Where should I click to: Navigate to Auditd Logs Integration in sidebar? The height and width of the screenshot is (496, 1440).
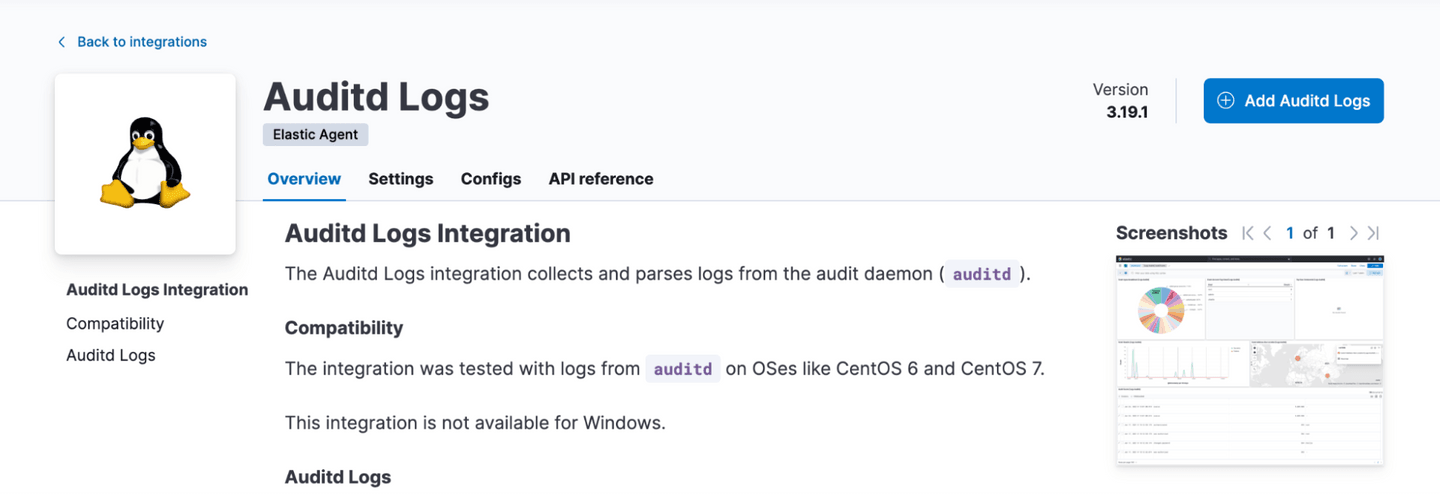point(157,290)
